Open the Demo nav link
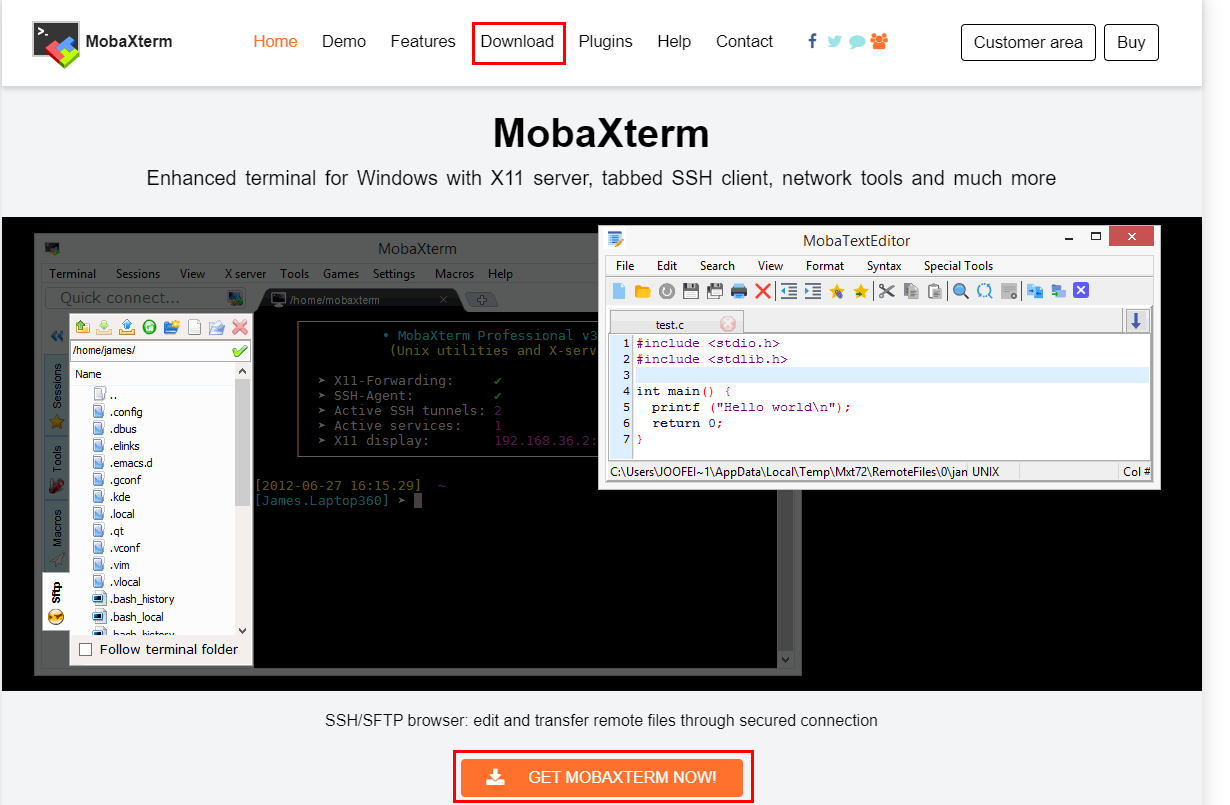1230x805 pixels. tap(344, 42)
